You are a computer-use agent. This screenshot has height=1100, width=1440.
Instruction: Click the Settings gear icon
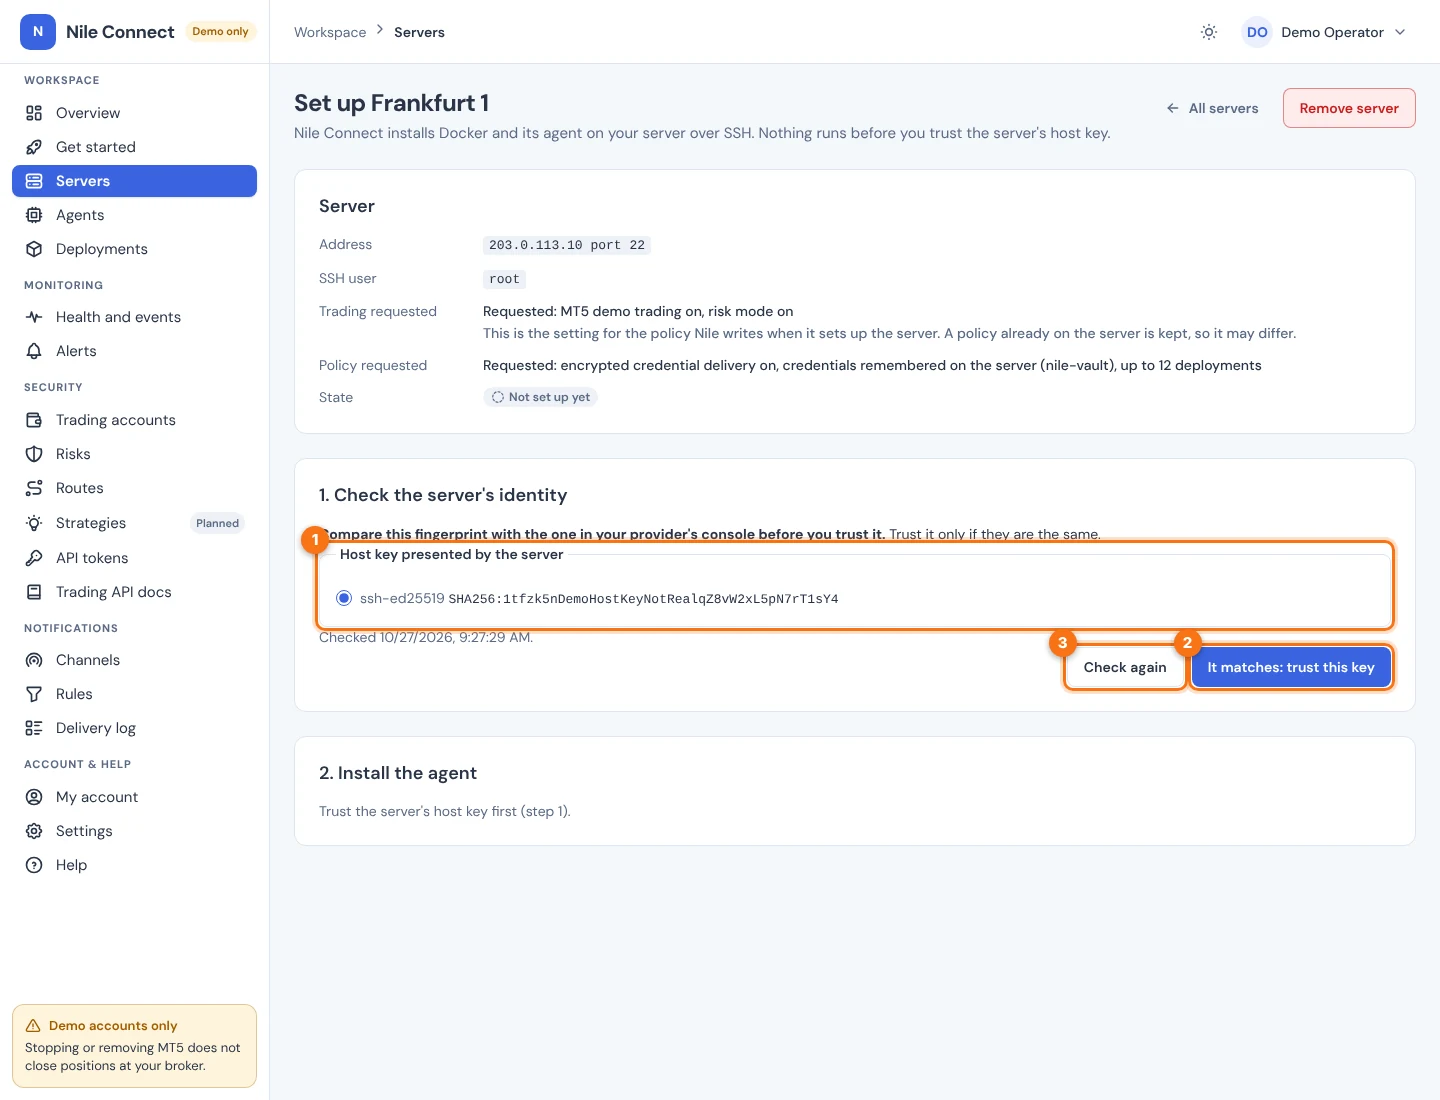point(34,831)
